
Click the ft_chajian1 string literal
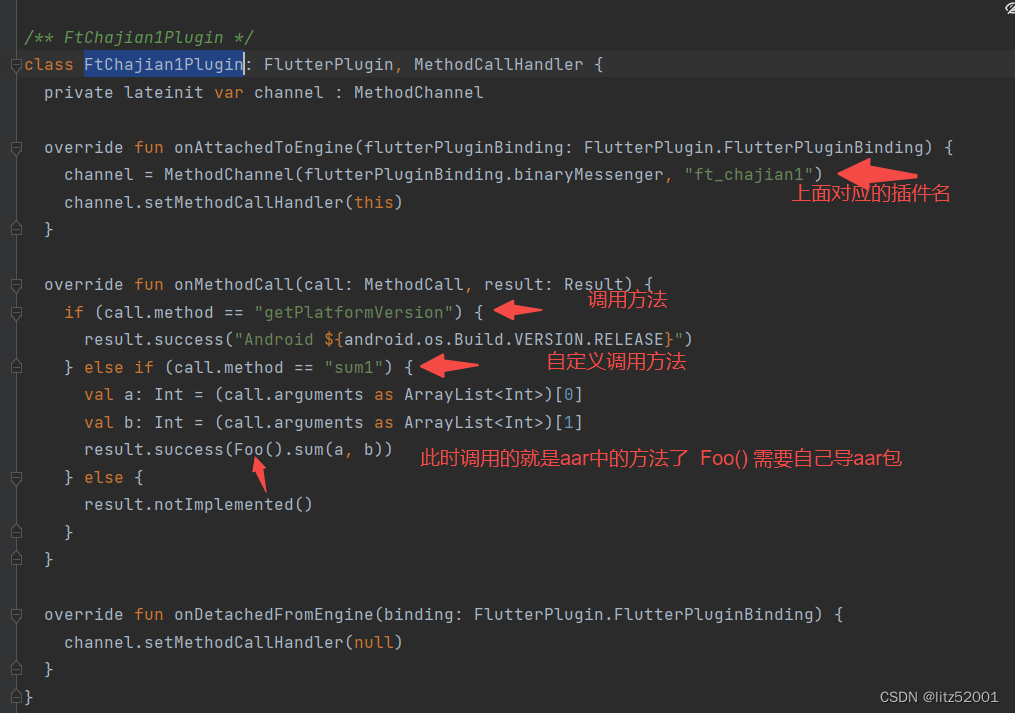click(747, 174)
